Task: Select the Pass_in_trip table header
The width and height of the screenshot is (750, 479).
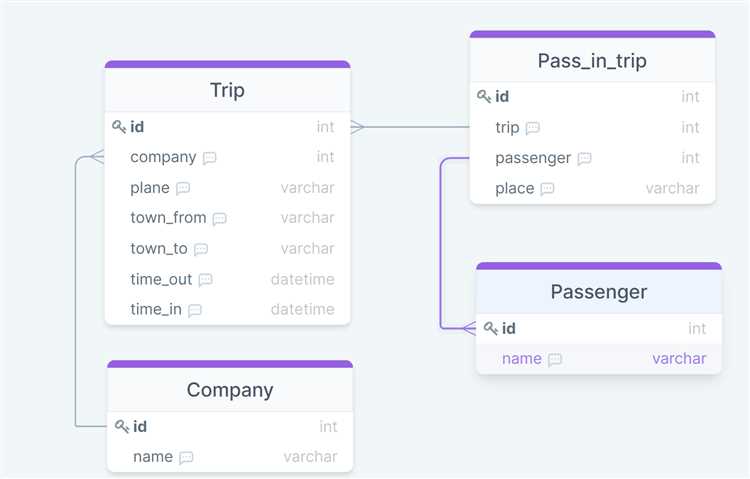Action: tap(593, 60)
